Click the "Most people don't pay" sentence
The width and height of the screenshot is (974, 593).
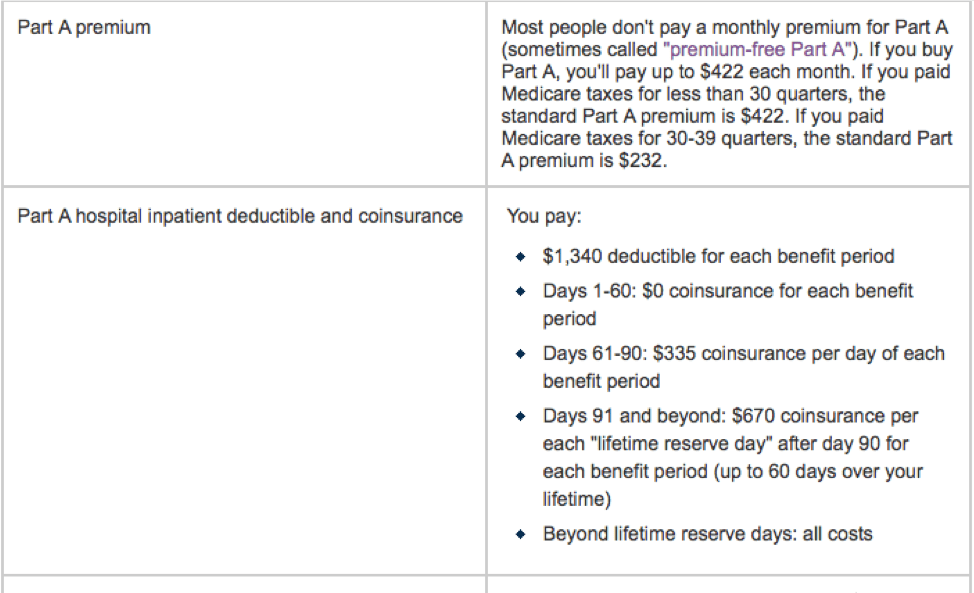pyautogui.click(x=725, y=28)
